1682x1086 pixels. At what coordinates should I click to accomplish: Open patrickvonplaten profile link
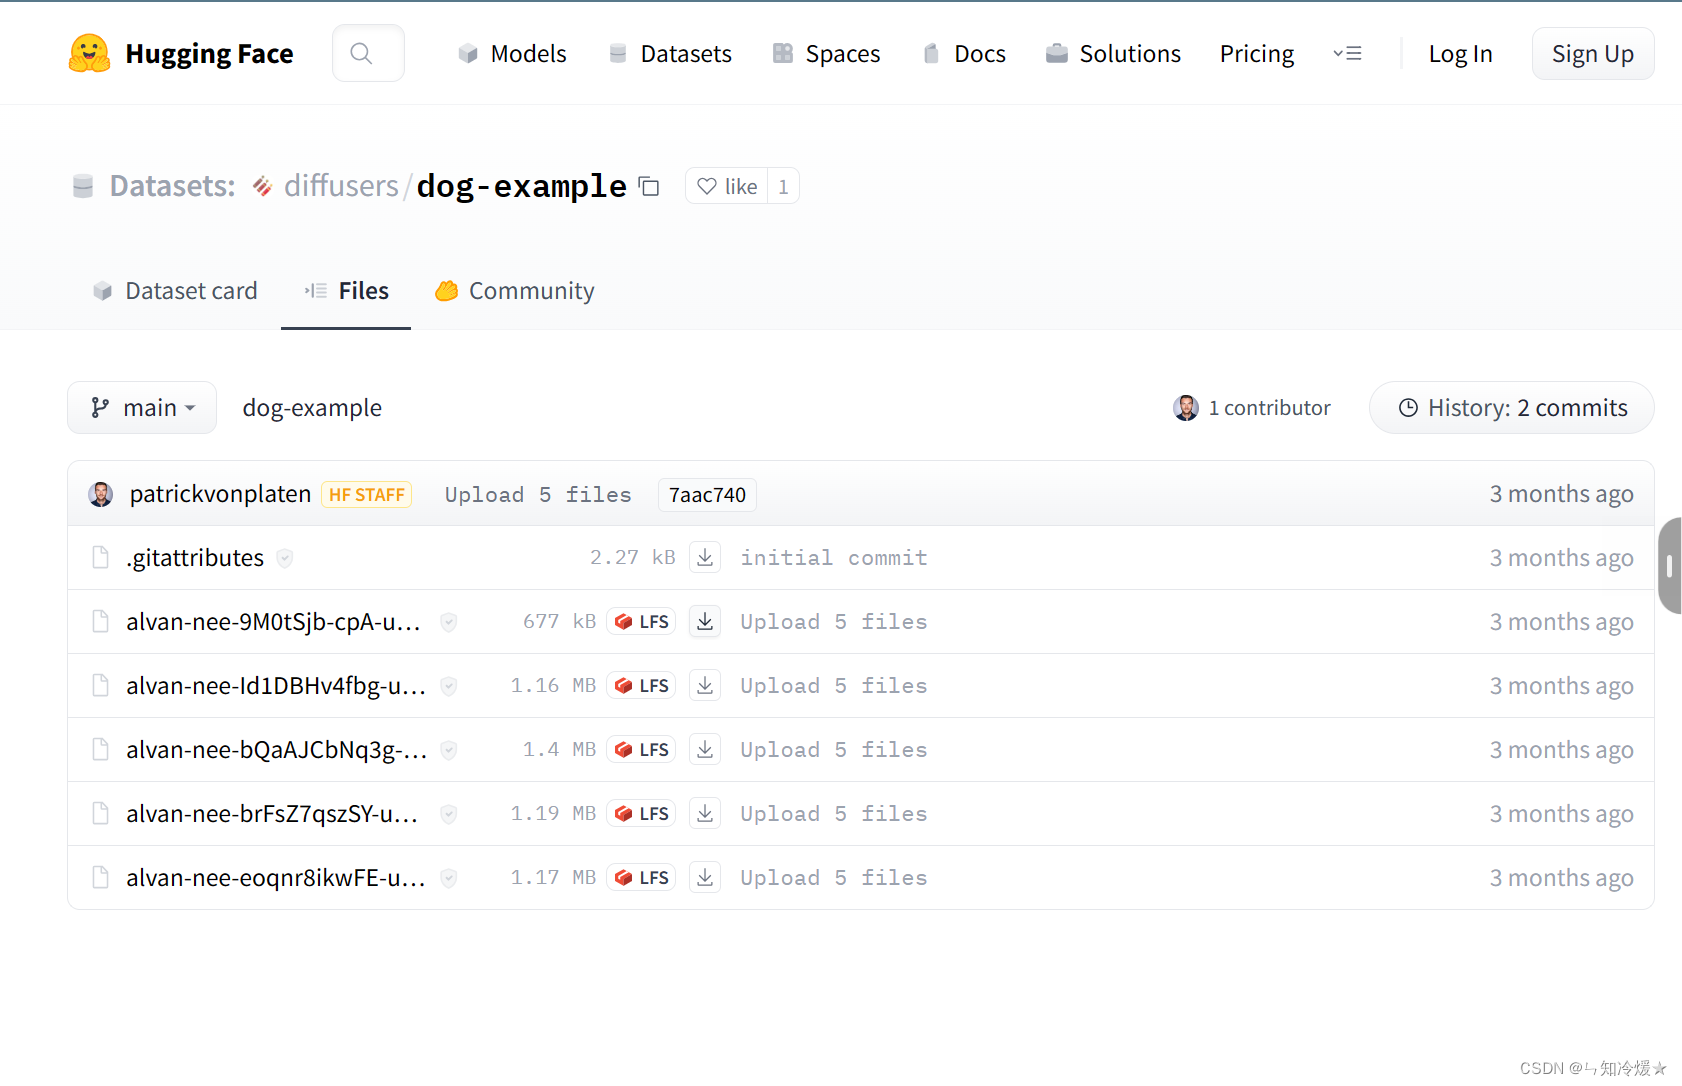[220, 494]
